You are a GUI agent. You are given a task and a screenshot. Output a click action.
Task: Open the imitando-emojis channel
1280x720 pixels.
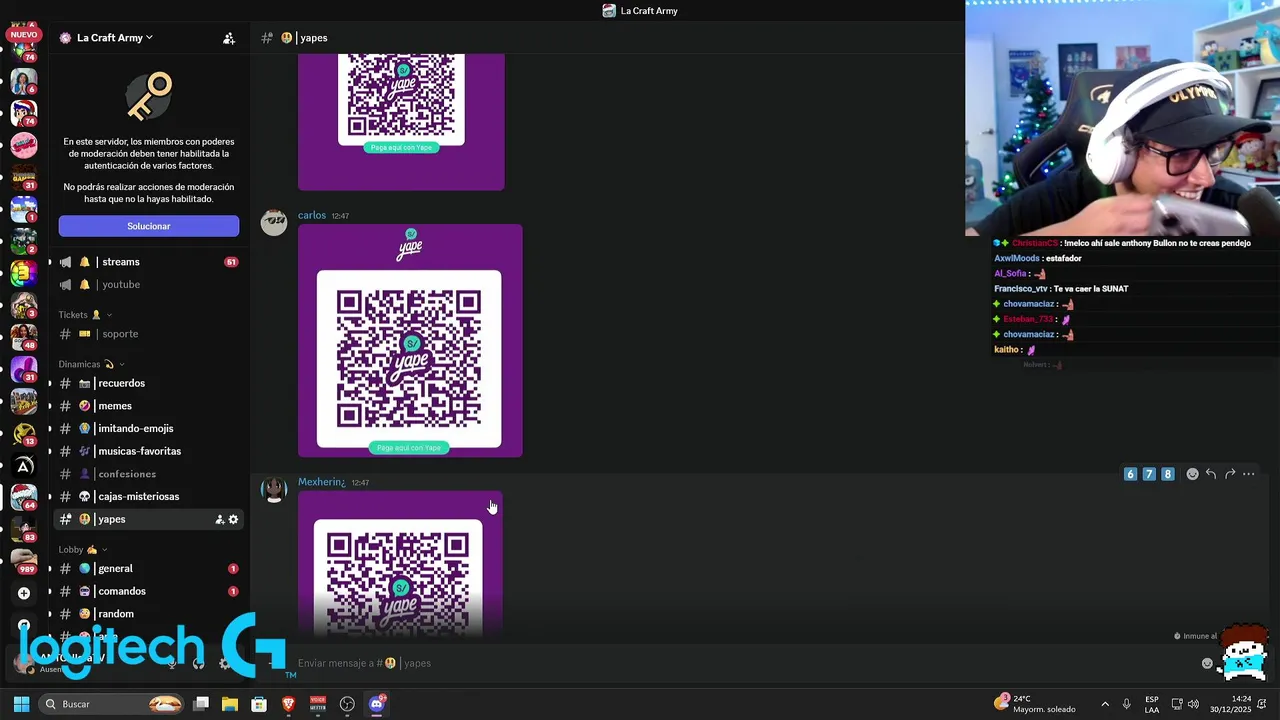pos(148,429)
